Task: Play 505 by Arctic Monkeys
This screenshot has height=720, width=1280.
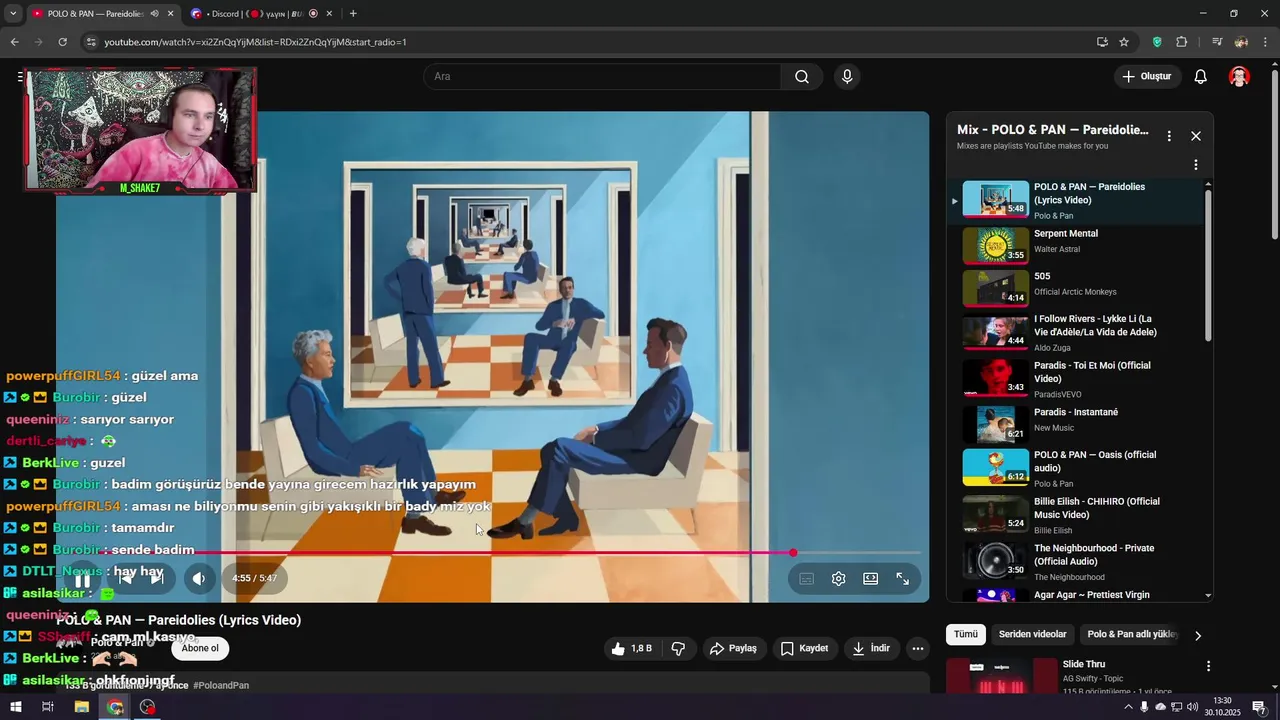Action: (x=1075, y=288)
